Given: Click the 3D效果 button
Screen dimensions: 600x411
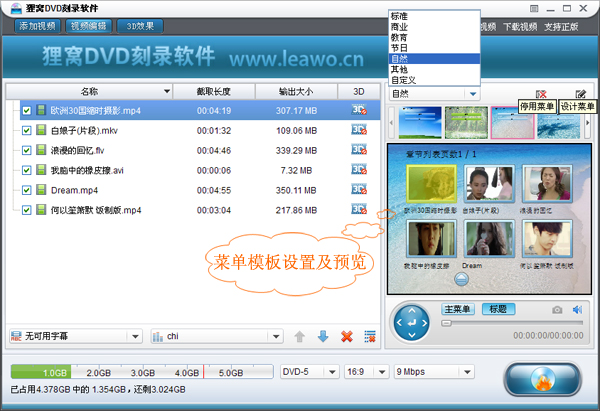Looking at the screenshot, I should (x=140, y=26).
